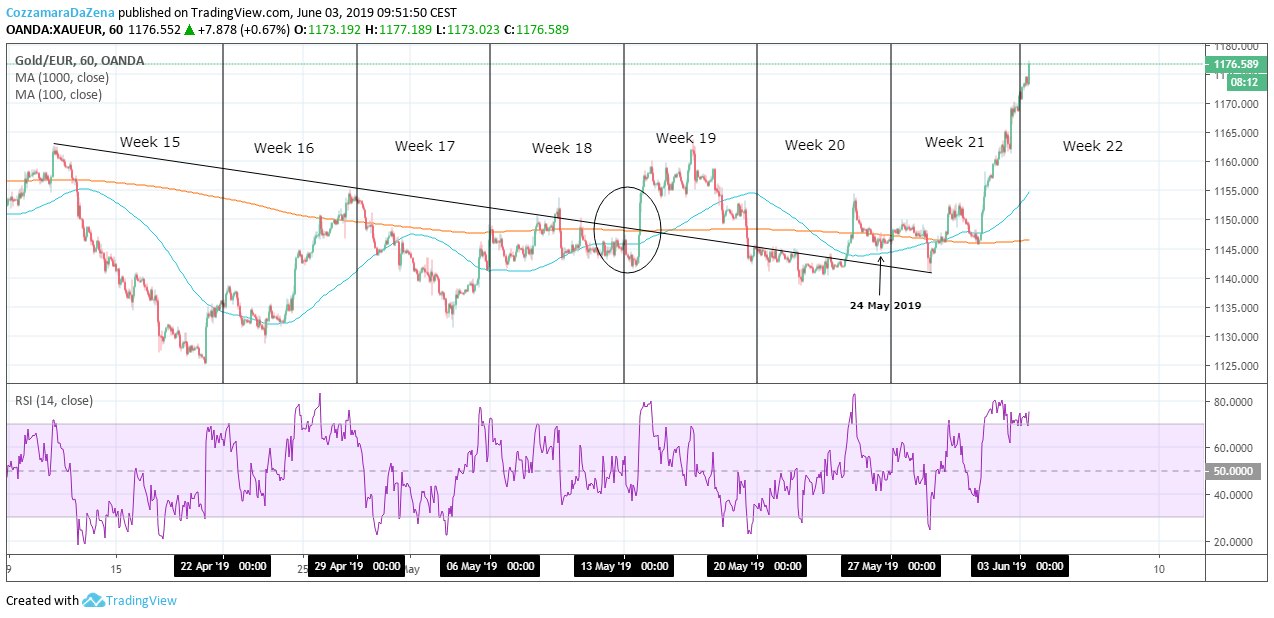Click the 06 May '19 00:00 date marker
The height and width of the screenshot is (618, 1274).
[490, 566]
